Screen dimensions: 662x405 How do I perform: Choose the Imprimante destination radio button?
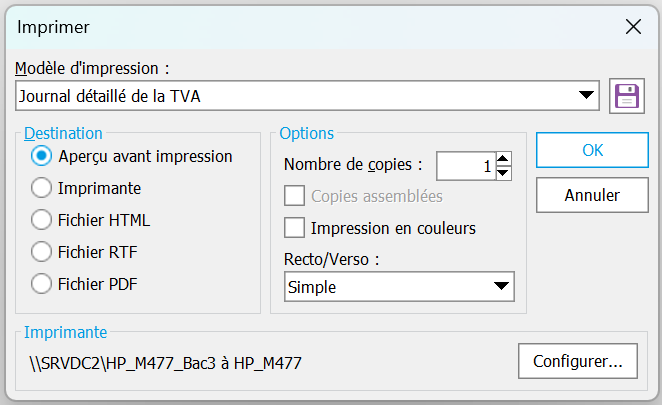click(x=42, y=187)
